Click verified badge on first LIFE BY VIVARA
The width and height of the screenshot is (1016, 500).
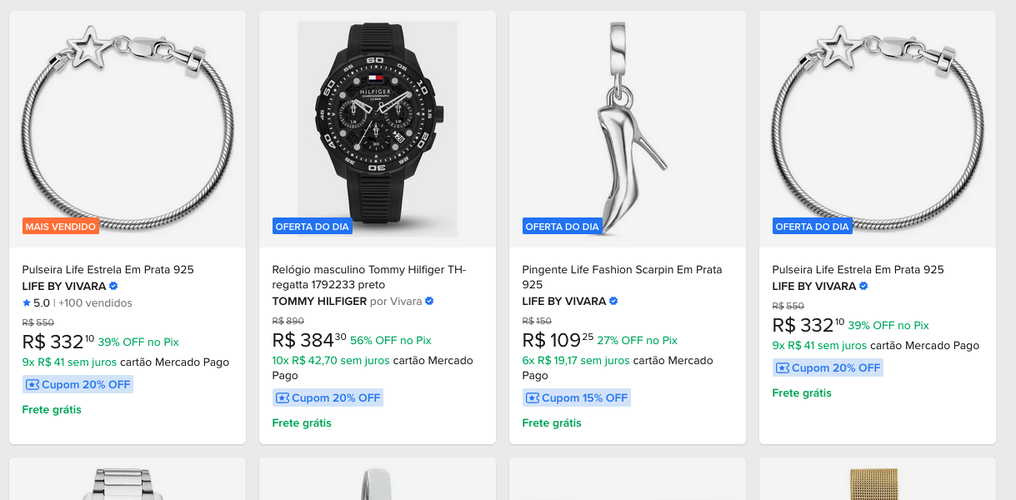pyautogui.click(x=113, y=286)
